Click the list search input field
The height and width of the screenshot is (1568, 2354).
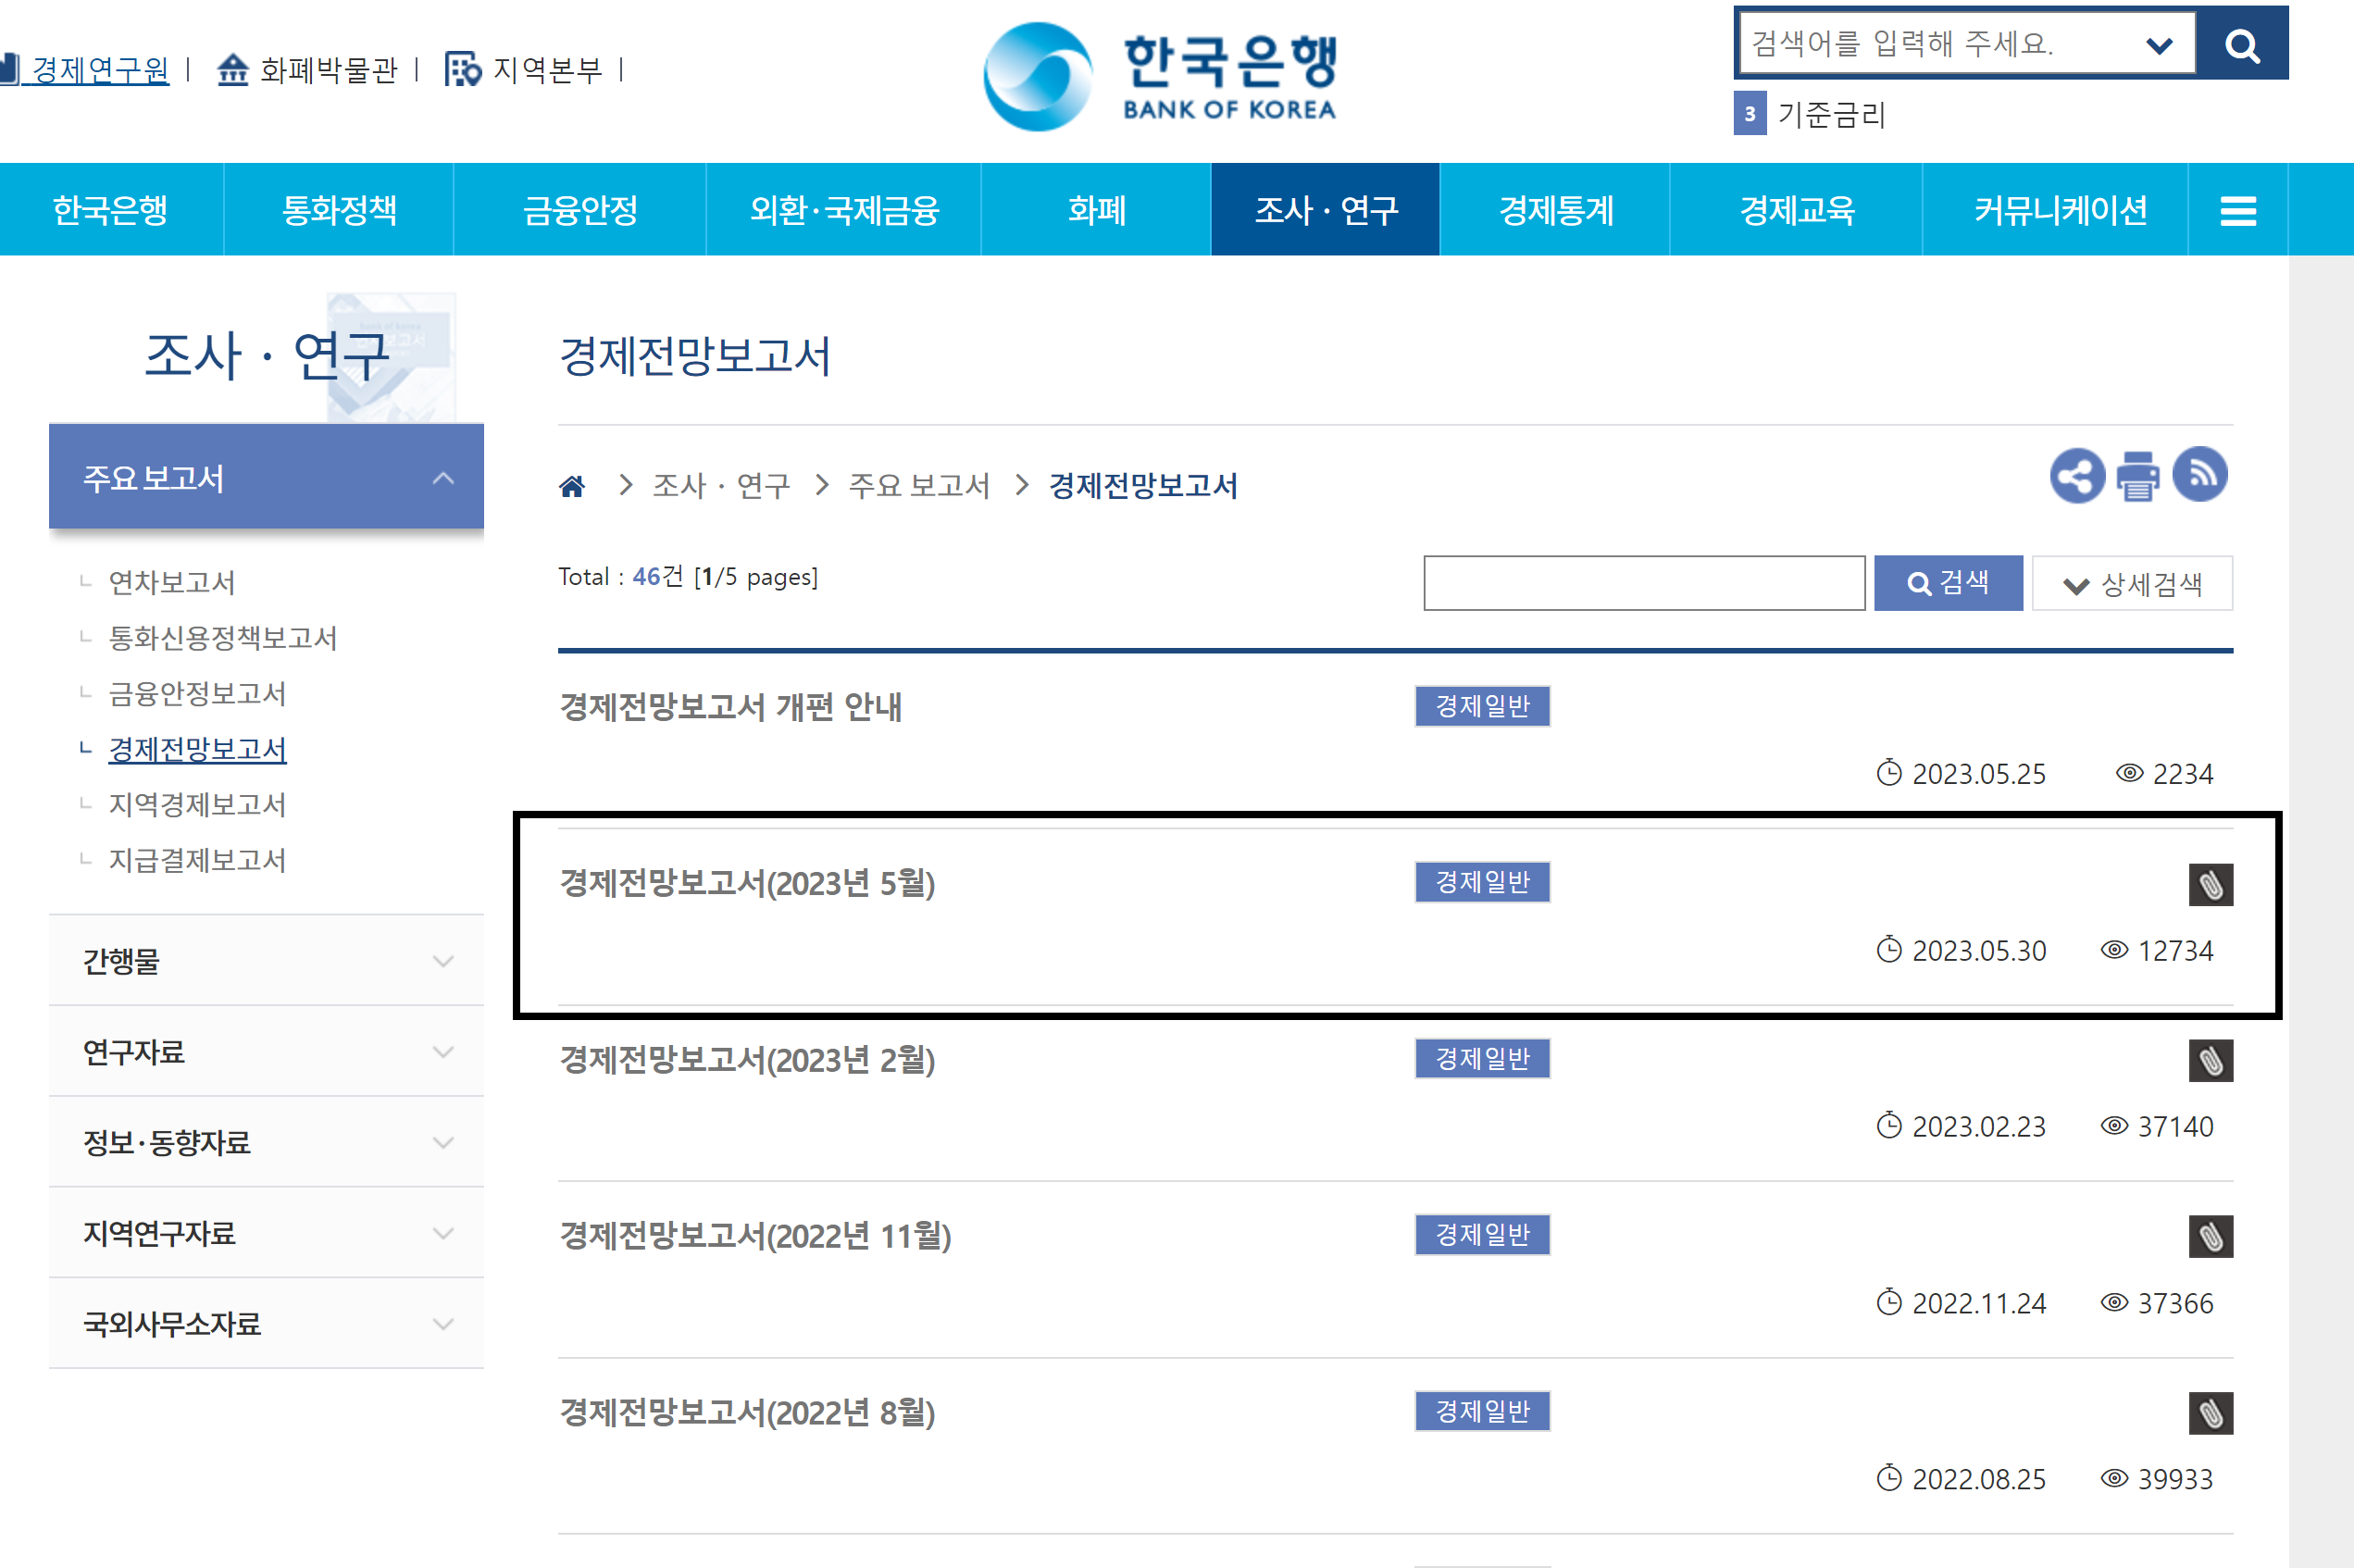tap(1643, 584)
